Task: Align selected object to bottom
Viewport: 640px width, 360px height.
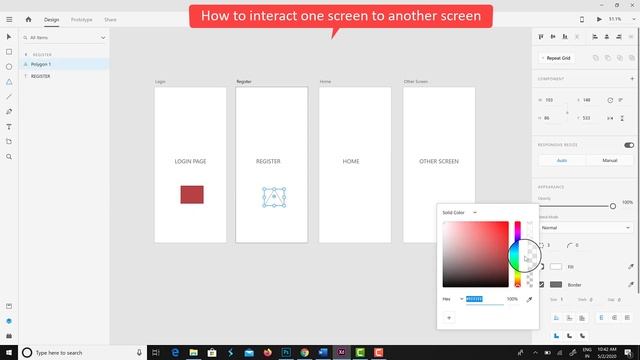Action: [565, 37]
